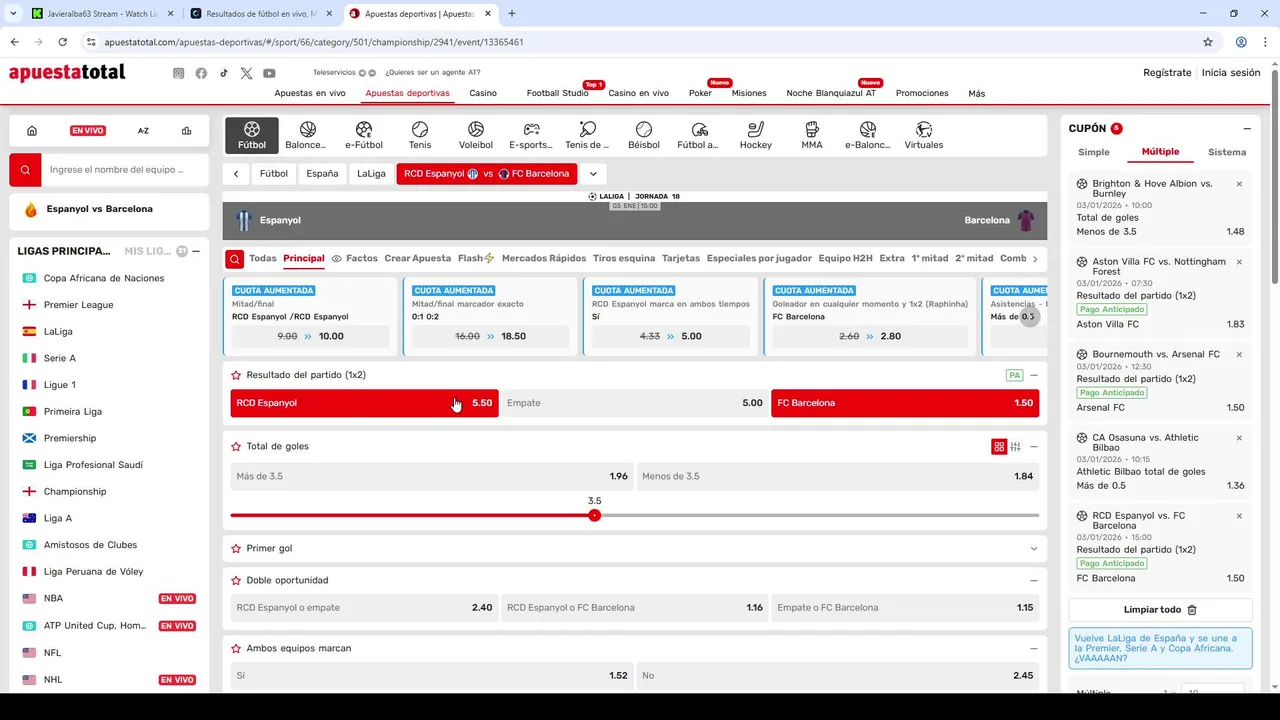Select the e-Fútbol sport icon
The width and height of the screenshot is (1280, 720).
pos(364,135)
